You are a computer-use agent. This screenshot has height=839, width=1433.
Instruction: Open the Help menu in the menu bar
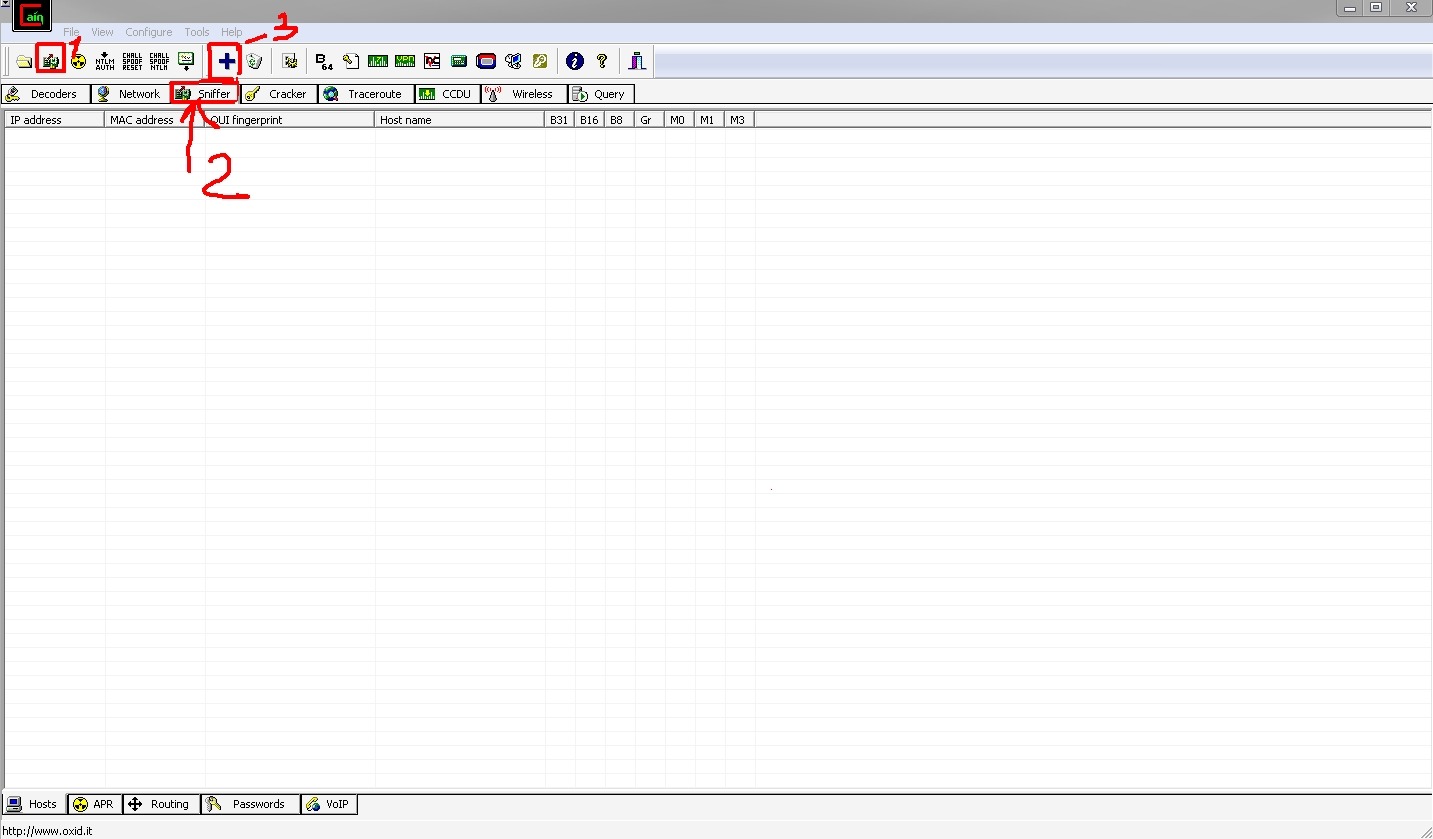[x=231, y=32]
